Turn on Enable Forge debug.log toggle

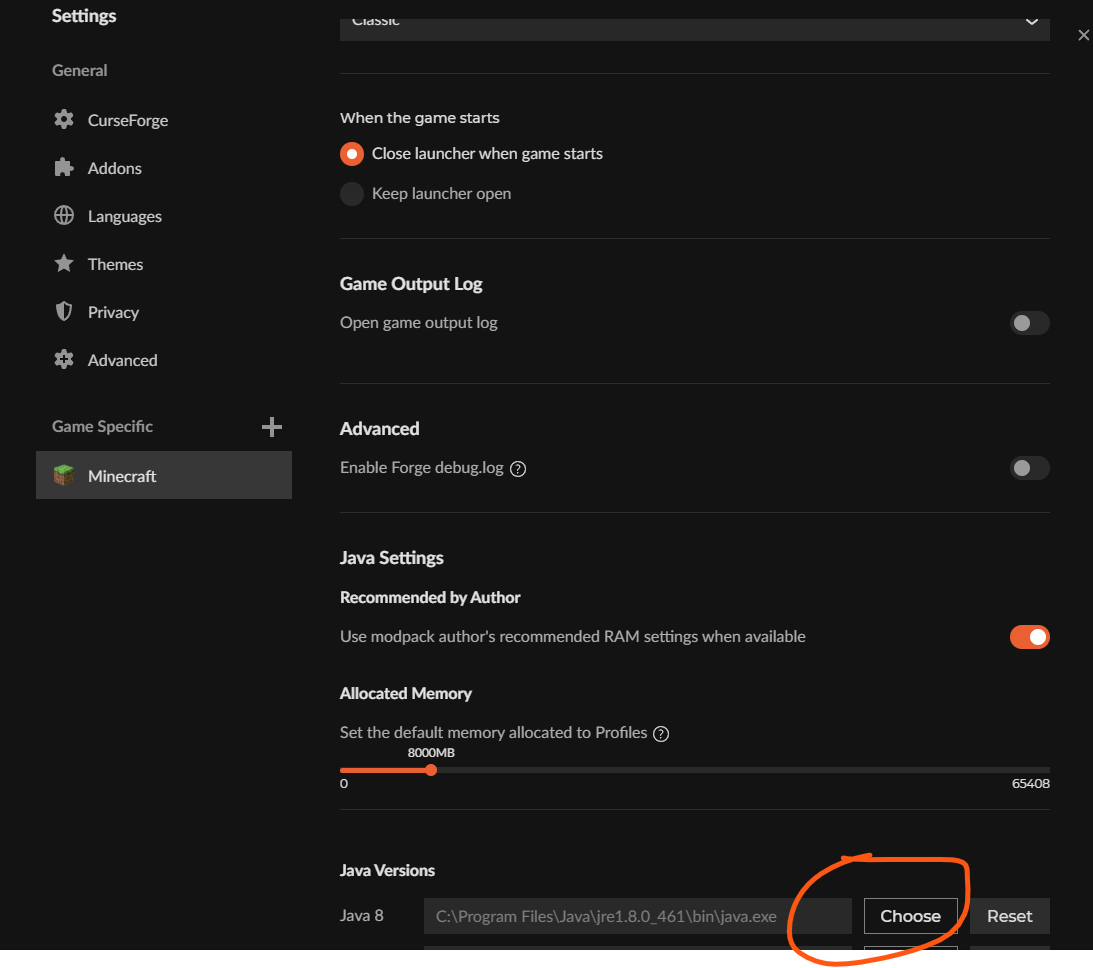coord(1029,468)
